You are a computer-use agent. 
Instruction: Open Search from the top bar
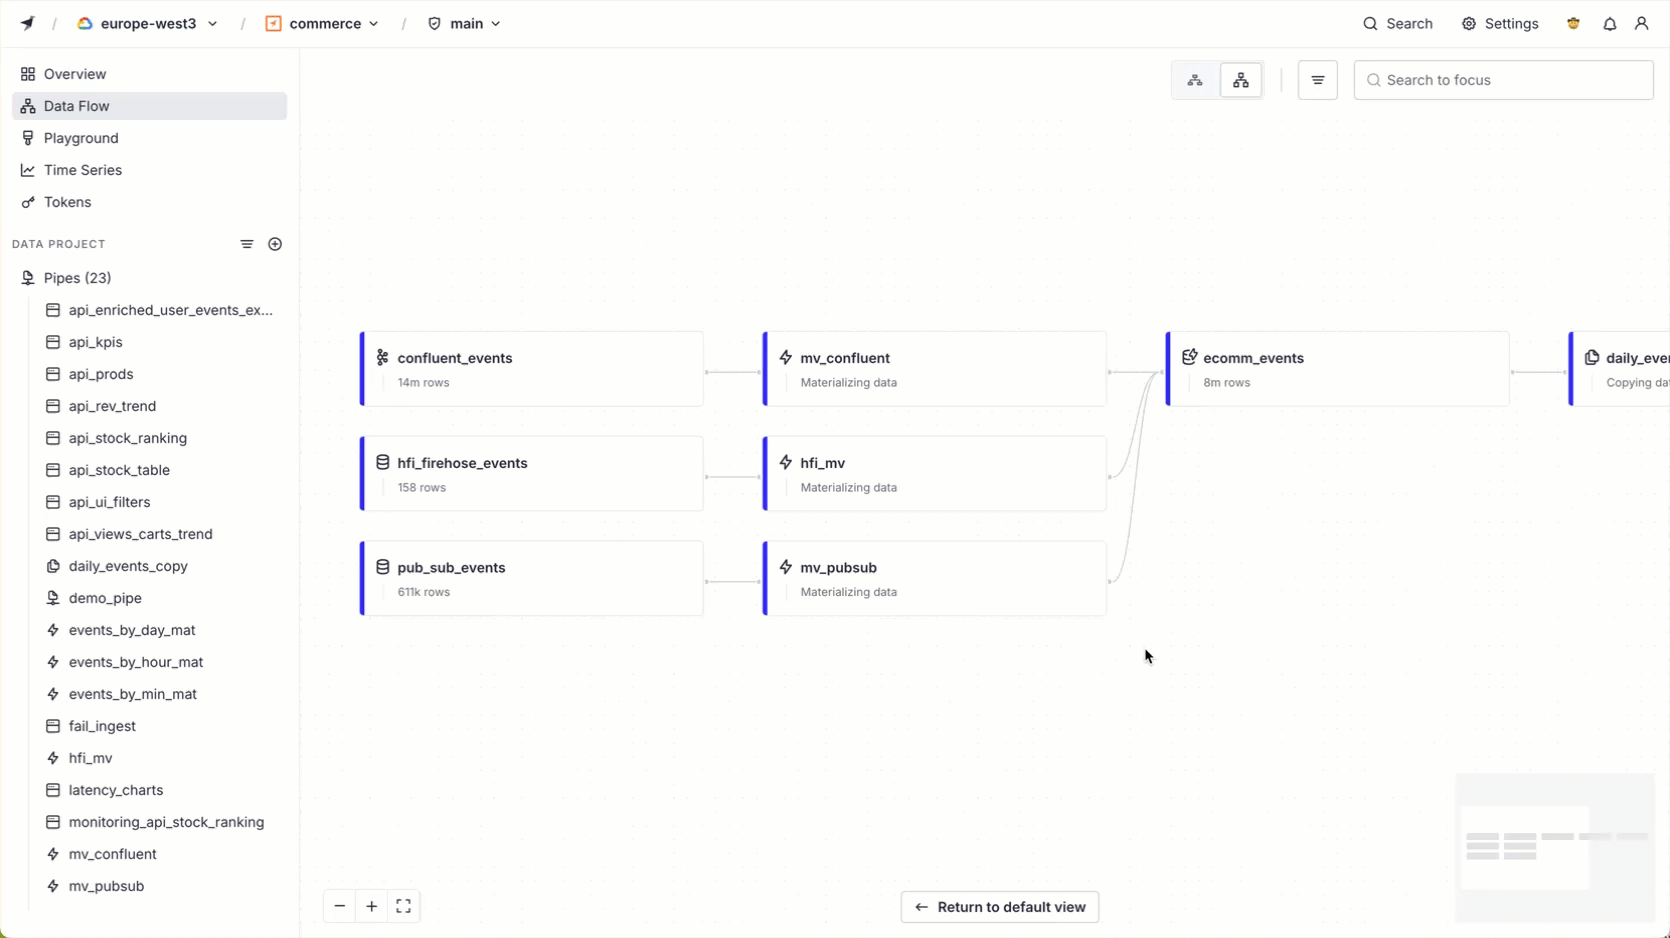point(1398,23)
